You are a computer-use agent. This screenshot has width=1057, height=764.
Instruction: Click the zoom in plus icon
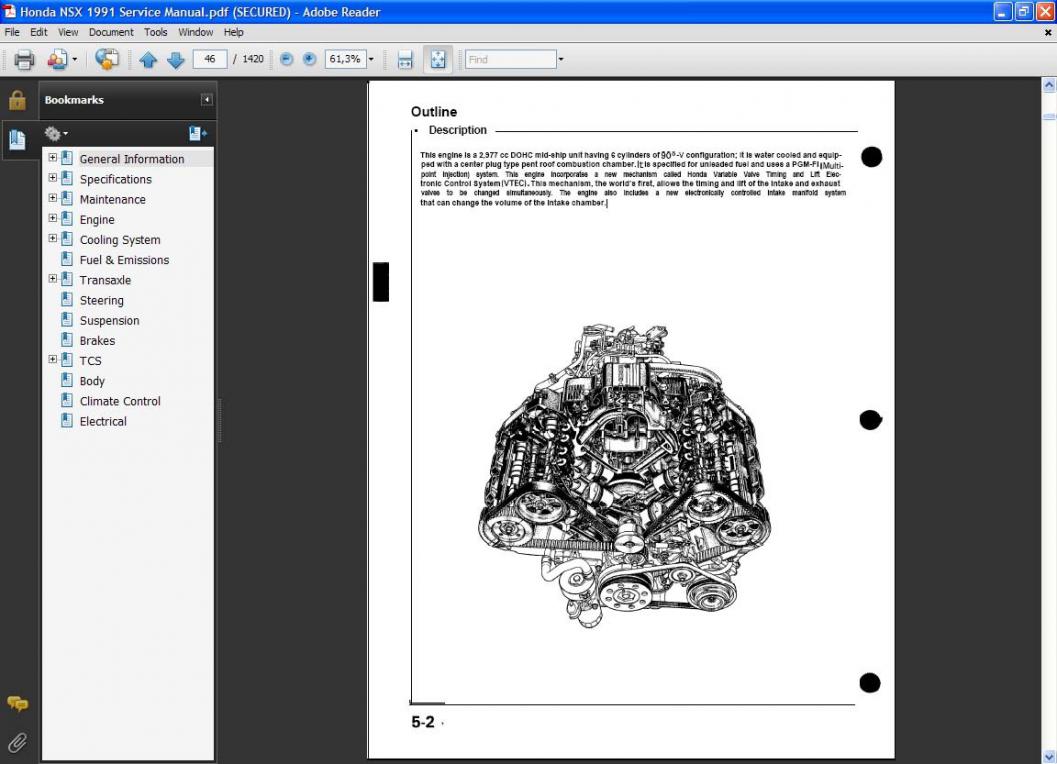309,59
